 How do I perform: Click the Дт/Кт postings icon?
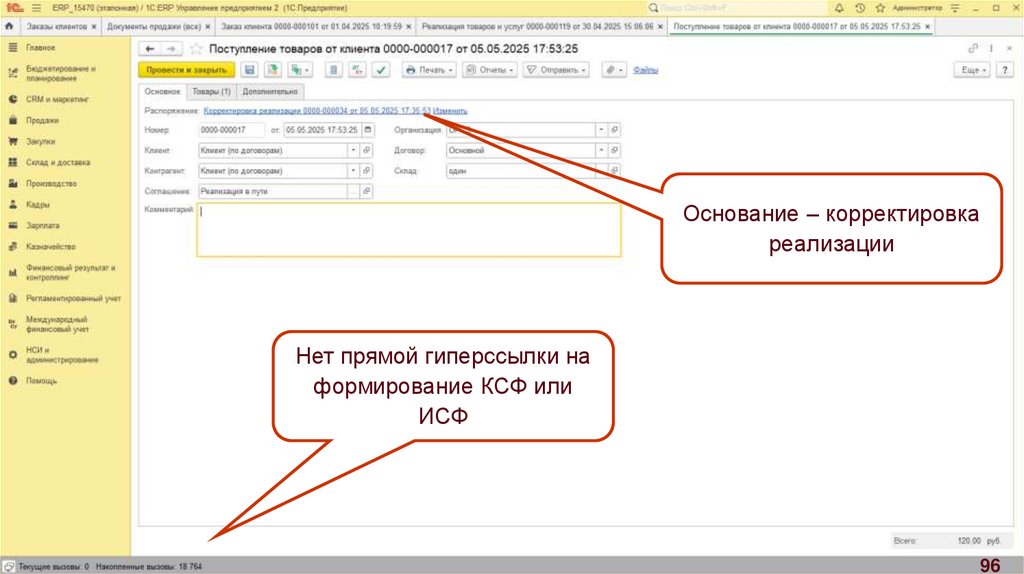click(357, 70)
